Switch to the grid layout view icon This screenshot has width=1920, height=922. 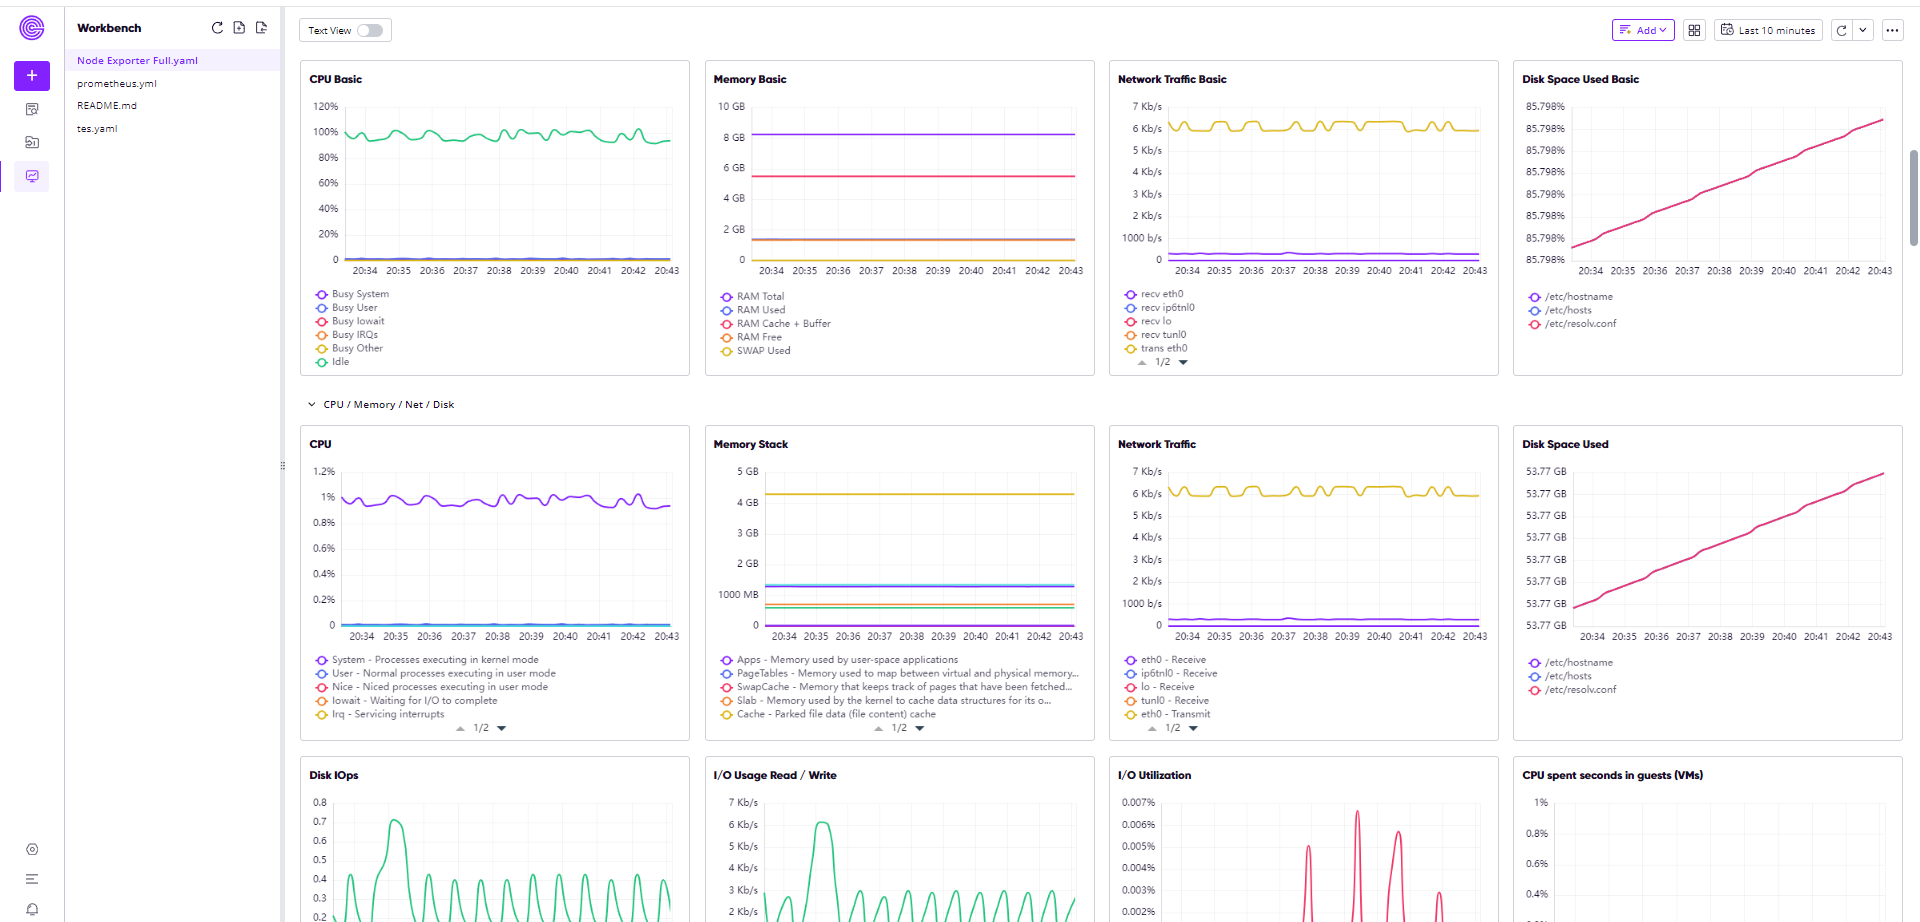[1694, 30]
